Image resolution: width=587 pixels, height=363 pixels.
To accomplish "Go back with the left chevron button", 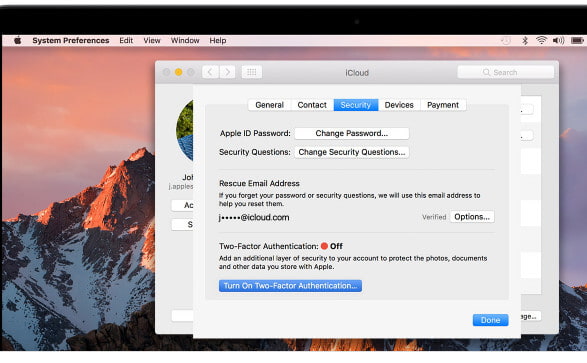I will (210, 72).
